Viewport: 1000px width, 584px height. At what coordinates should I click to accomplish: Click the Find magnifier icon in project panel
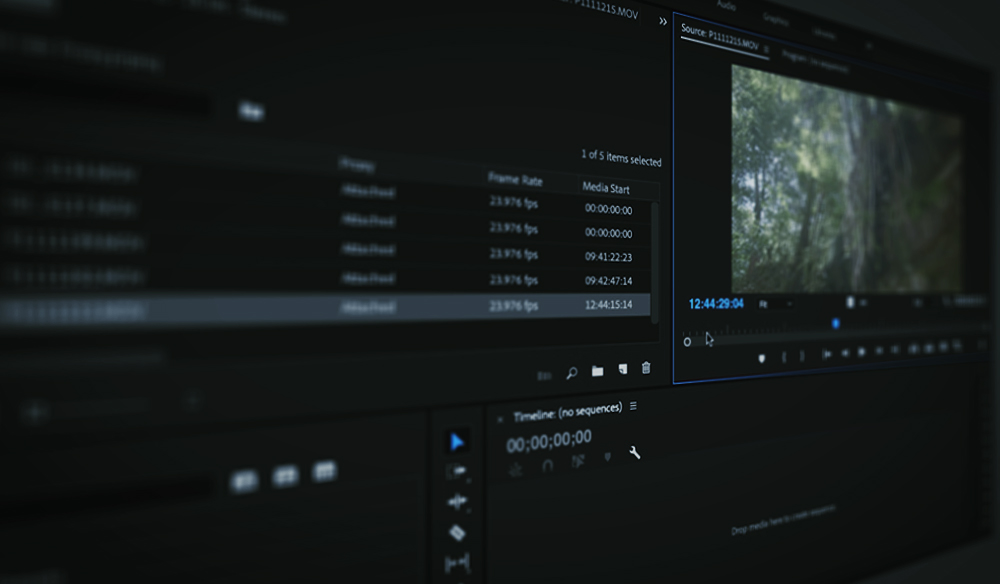click(571, 373)
